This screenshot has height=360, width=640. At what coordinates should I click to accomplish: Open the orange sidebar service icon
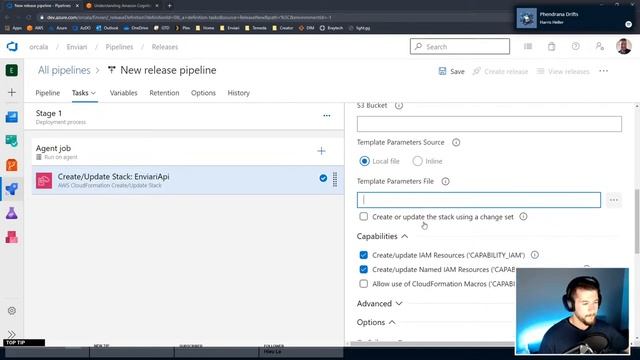tap(11, 165)
